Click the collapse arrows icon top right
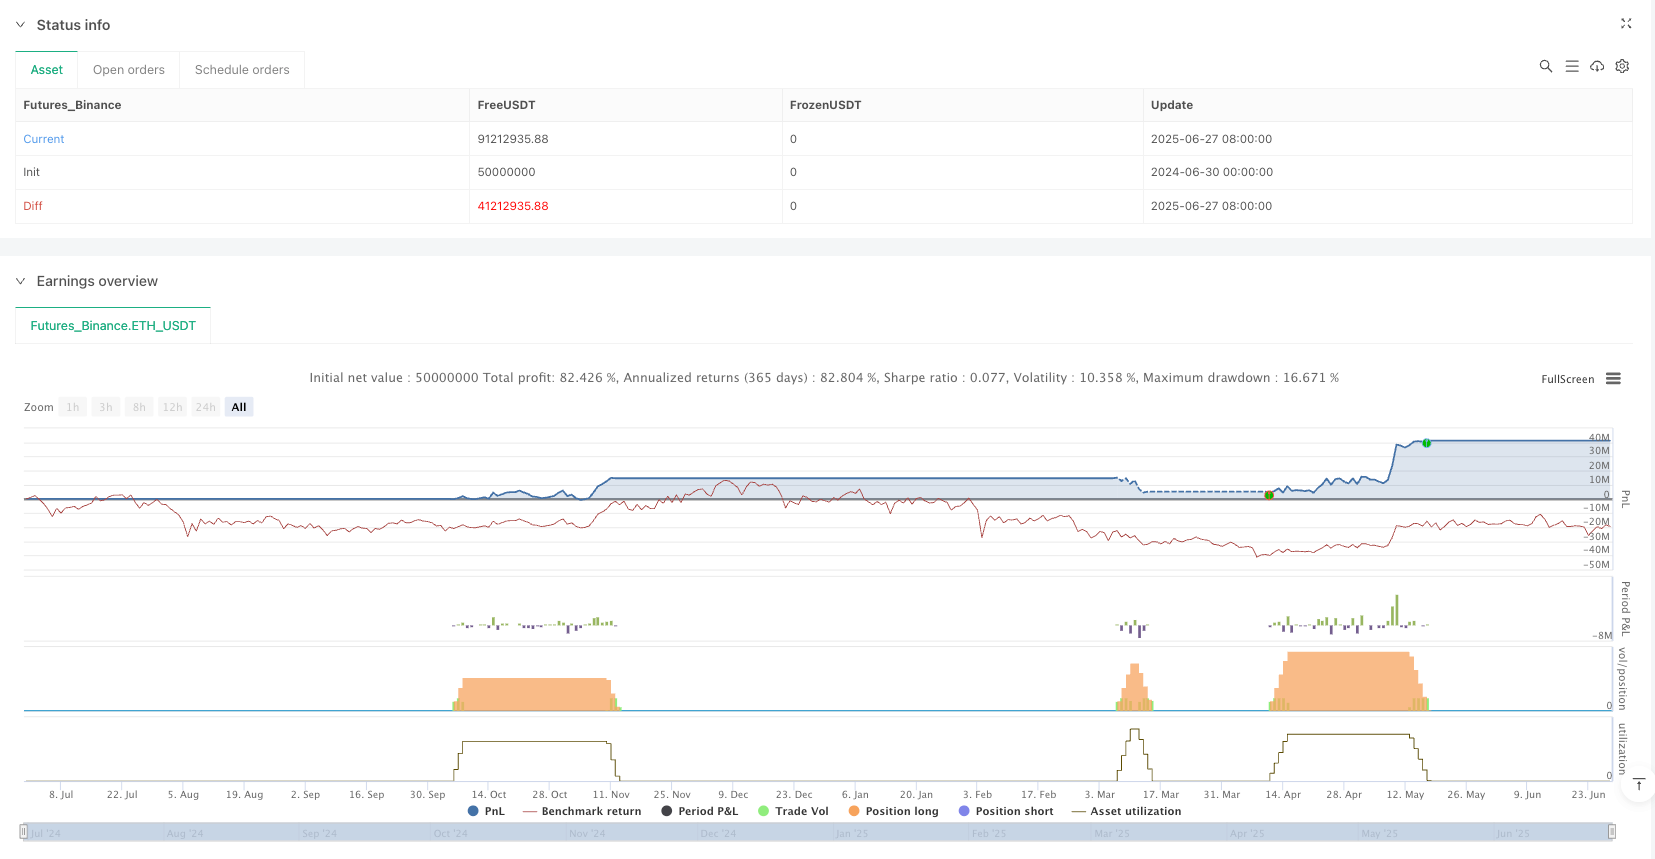Image resolution: width=1655 pixels, height=859 pixels. [x=1625, y=24]
